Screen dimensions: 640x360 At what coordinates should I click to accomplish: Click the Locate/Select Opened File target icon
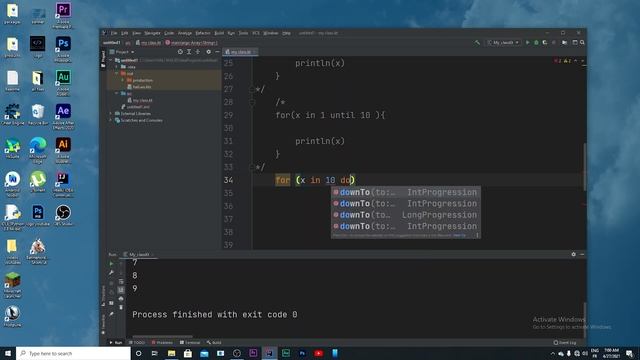[x=180, y=52]
